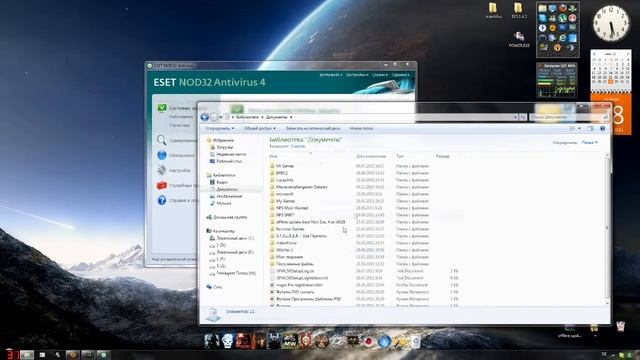
Task: Open the Справка menu in ESET header
Action: pos(400,75)
